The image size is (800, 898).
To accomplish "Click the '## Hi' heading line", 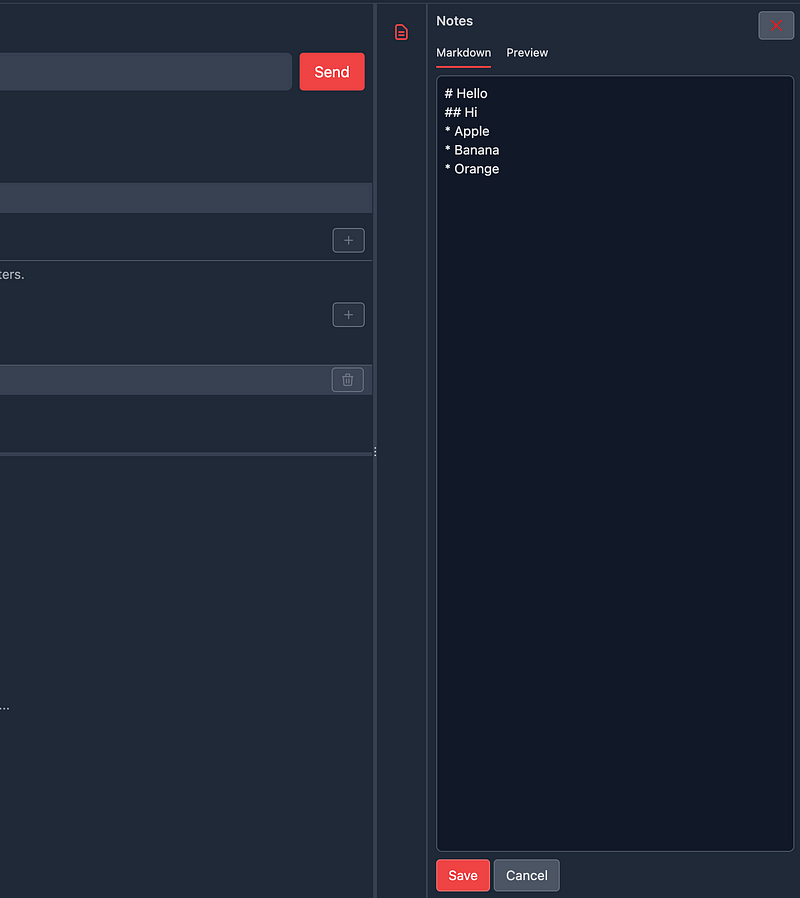I will tap(462, 113).
